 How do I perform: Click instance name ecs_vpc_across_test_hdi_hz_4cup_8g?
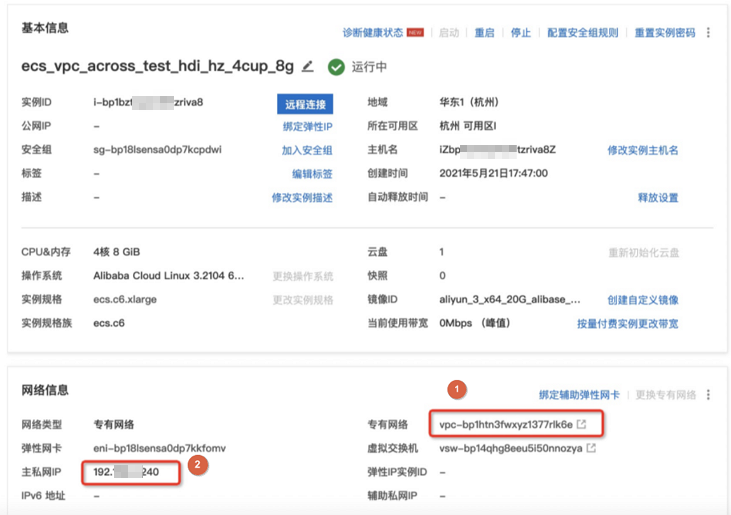tap(158, 66)
